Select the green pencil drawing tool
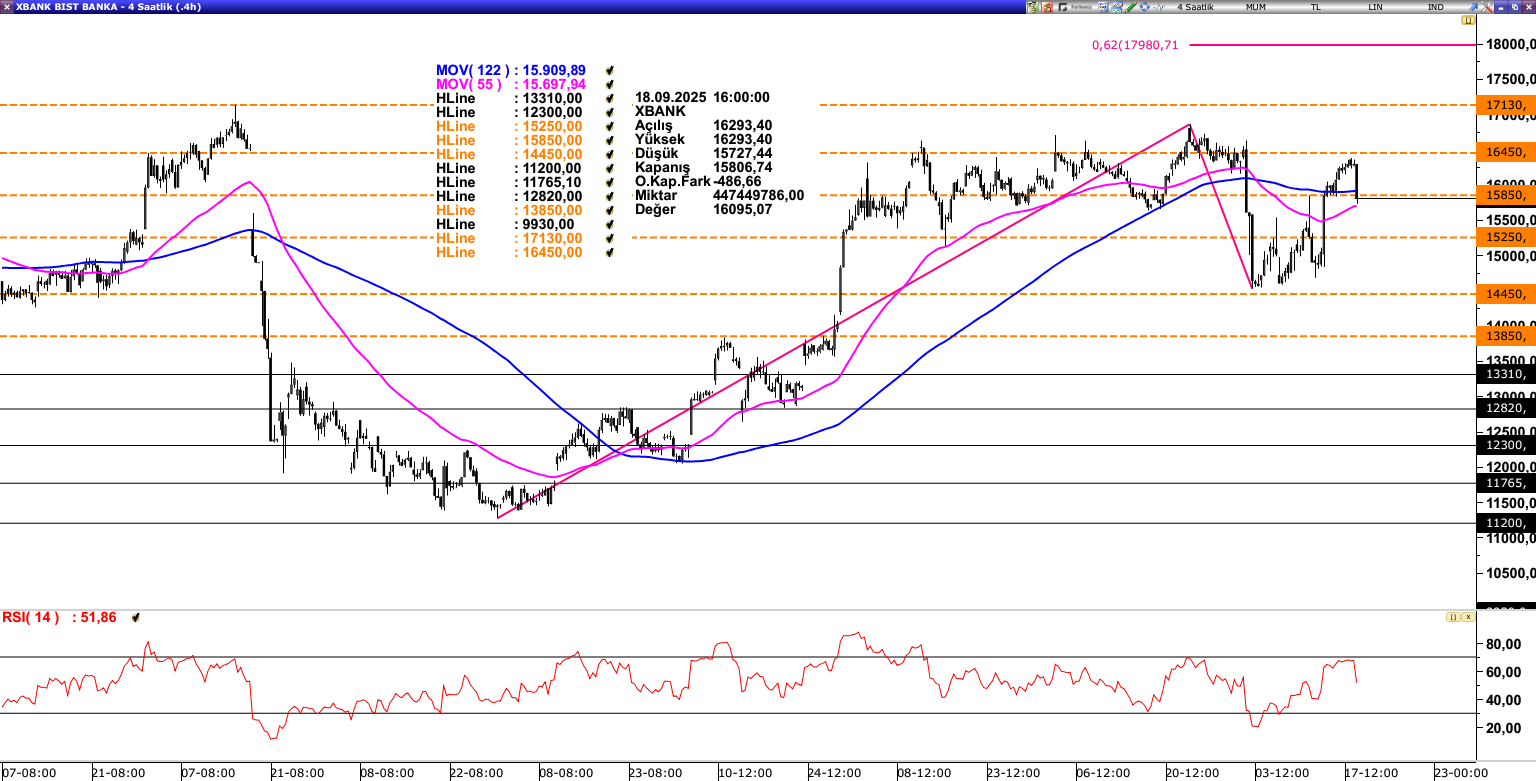Image resolution: width=1536 pixels, height=781 pixels. pos(1131,7)
